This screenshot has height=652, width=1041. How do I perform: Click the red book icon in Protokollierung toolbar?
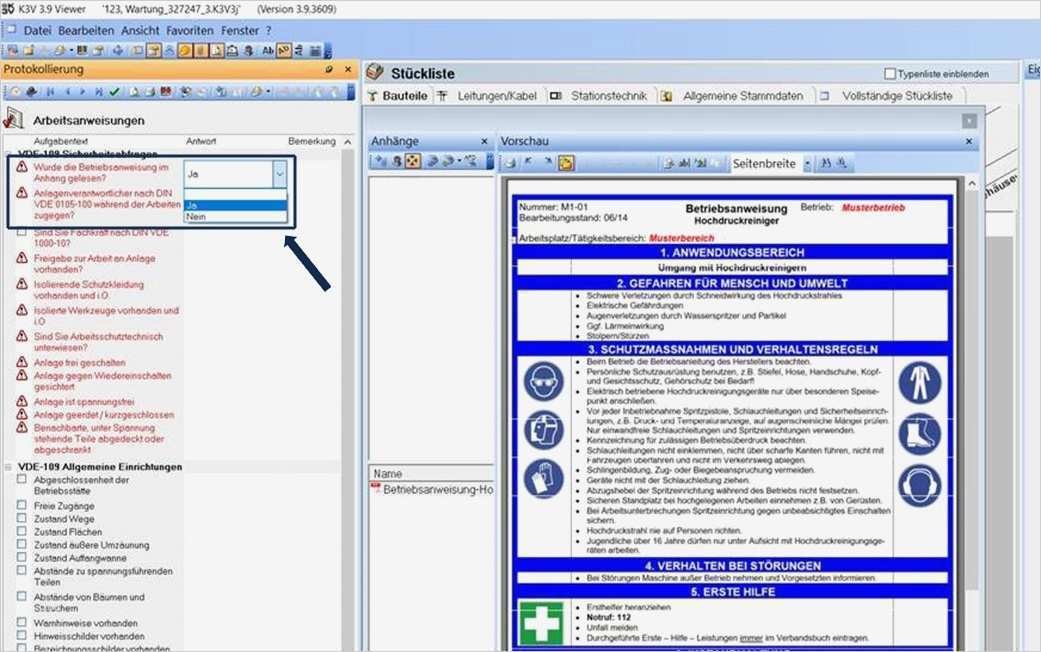tap(166, 92)
